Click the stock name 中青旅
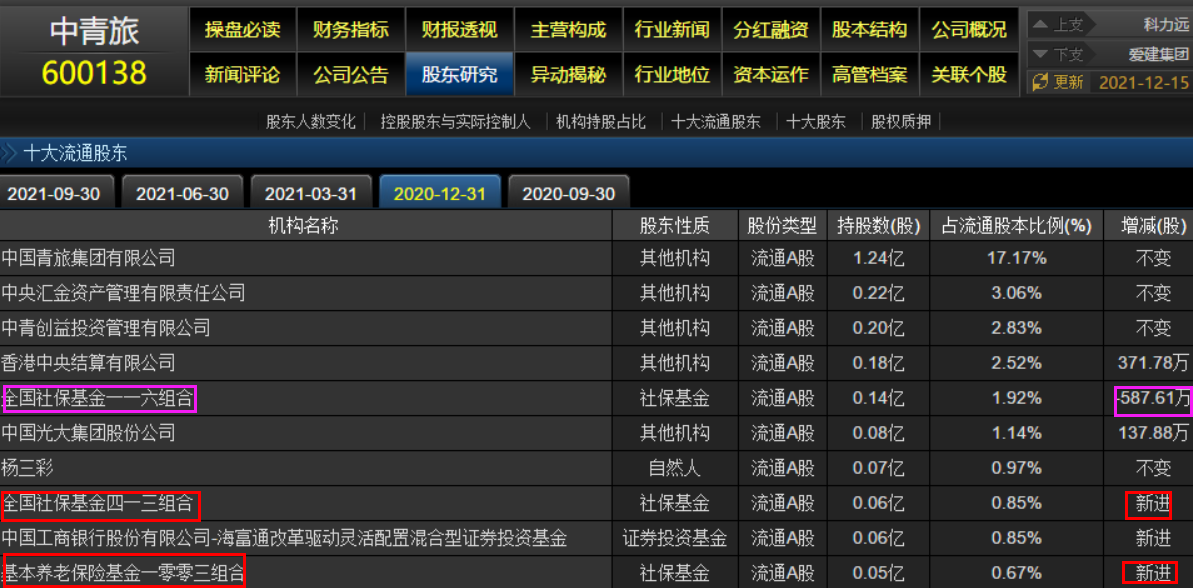 [94, 29]
